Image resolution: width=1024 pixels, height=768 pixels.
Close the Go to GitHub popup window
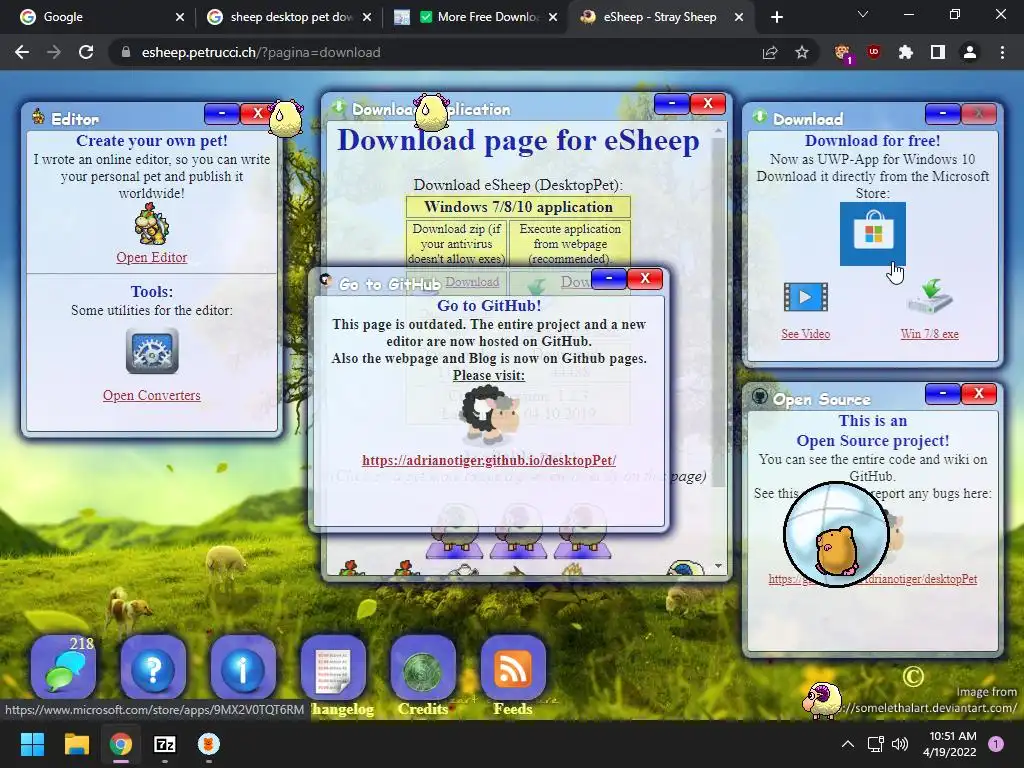[x=645, y=278]
